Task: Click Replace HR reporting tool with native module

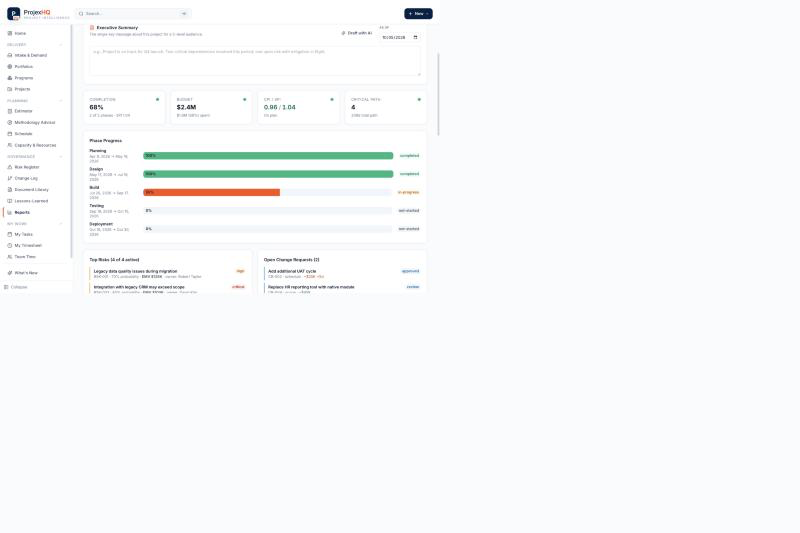Action: [x=311, y=287]
